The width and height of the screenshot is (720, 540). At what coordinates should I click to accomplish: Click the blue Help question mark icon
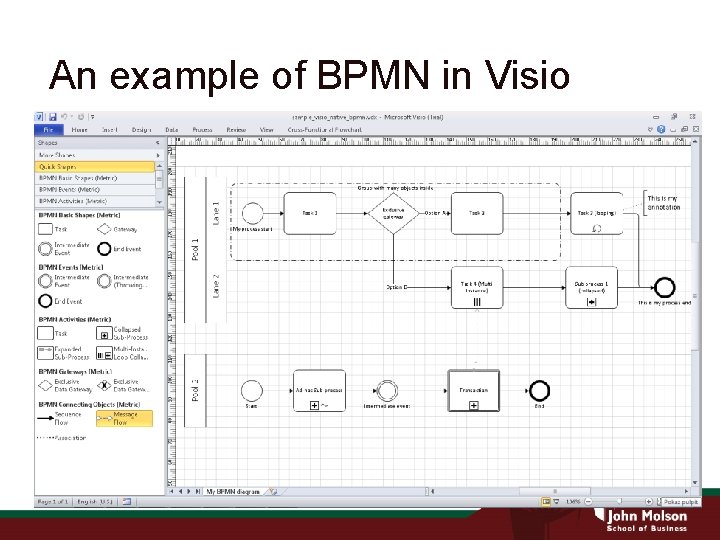(x=661, y=129)
